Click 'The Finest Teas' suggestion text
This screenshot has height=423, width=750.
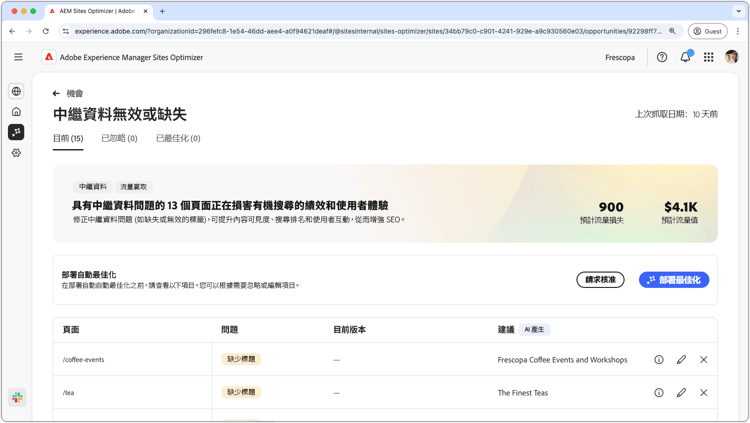coord(523,393)
